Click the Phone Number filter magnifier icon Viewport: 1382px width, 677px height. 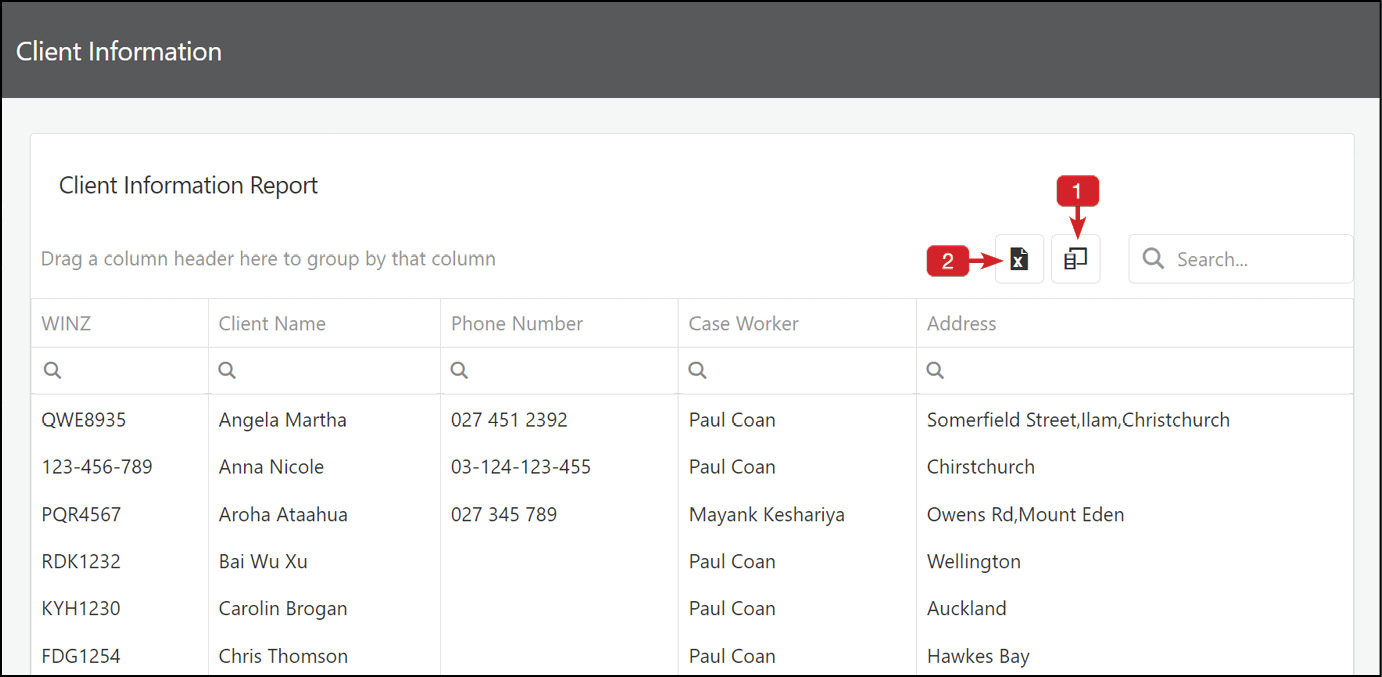[x=458, y=369]
